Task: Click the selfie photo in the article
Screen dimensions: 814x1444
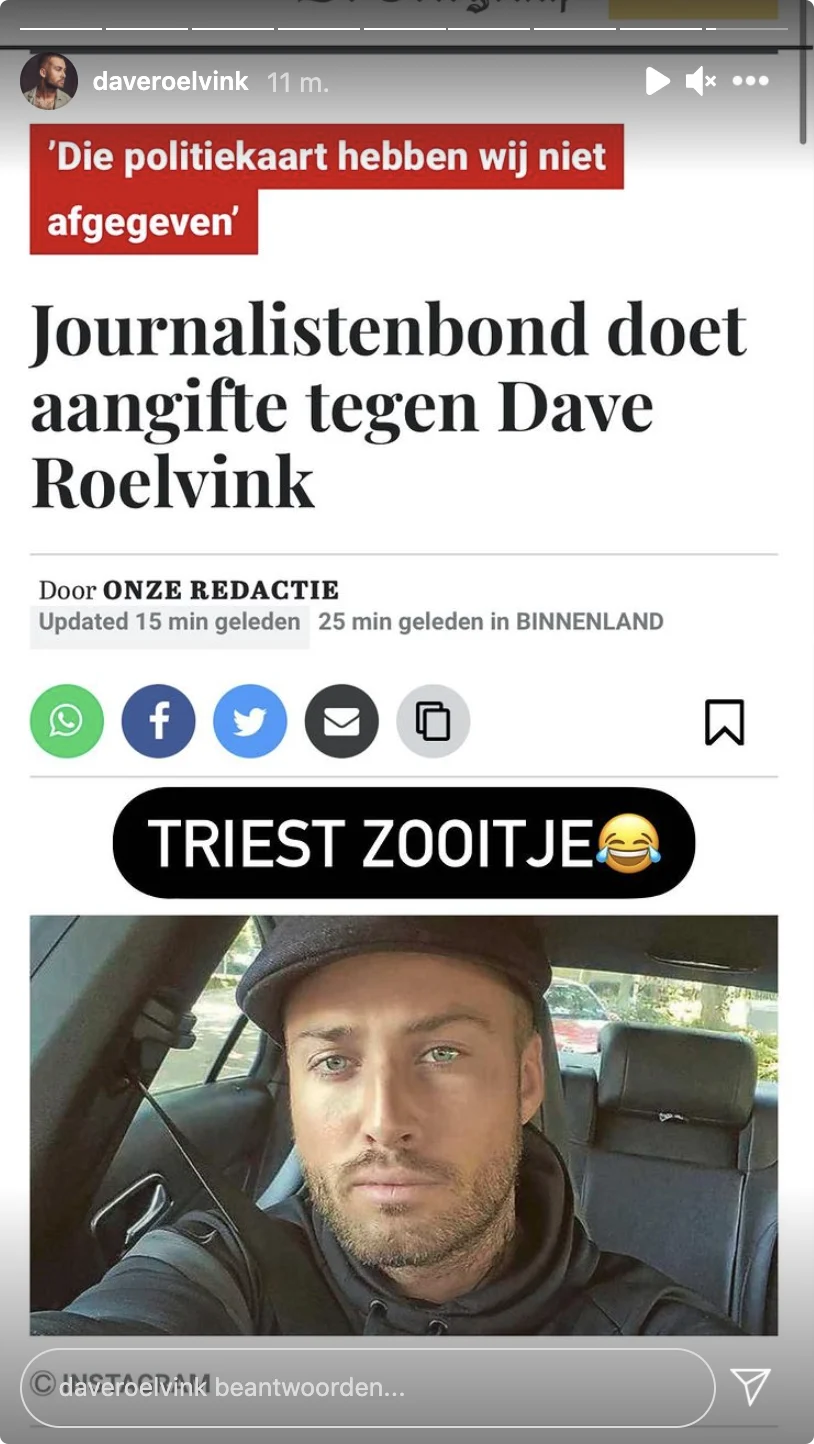Action: (x=404, y=1125)
